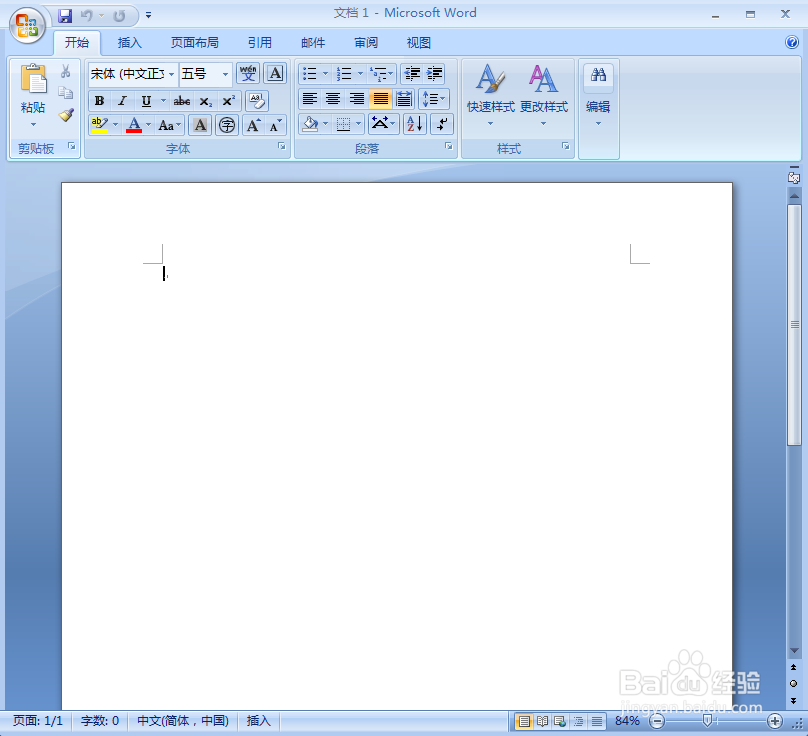Open the Styles pane launcher
This screenshot has width=808, height=736.
coord(566,146)
